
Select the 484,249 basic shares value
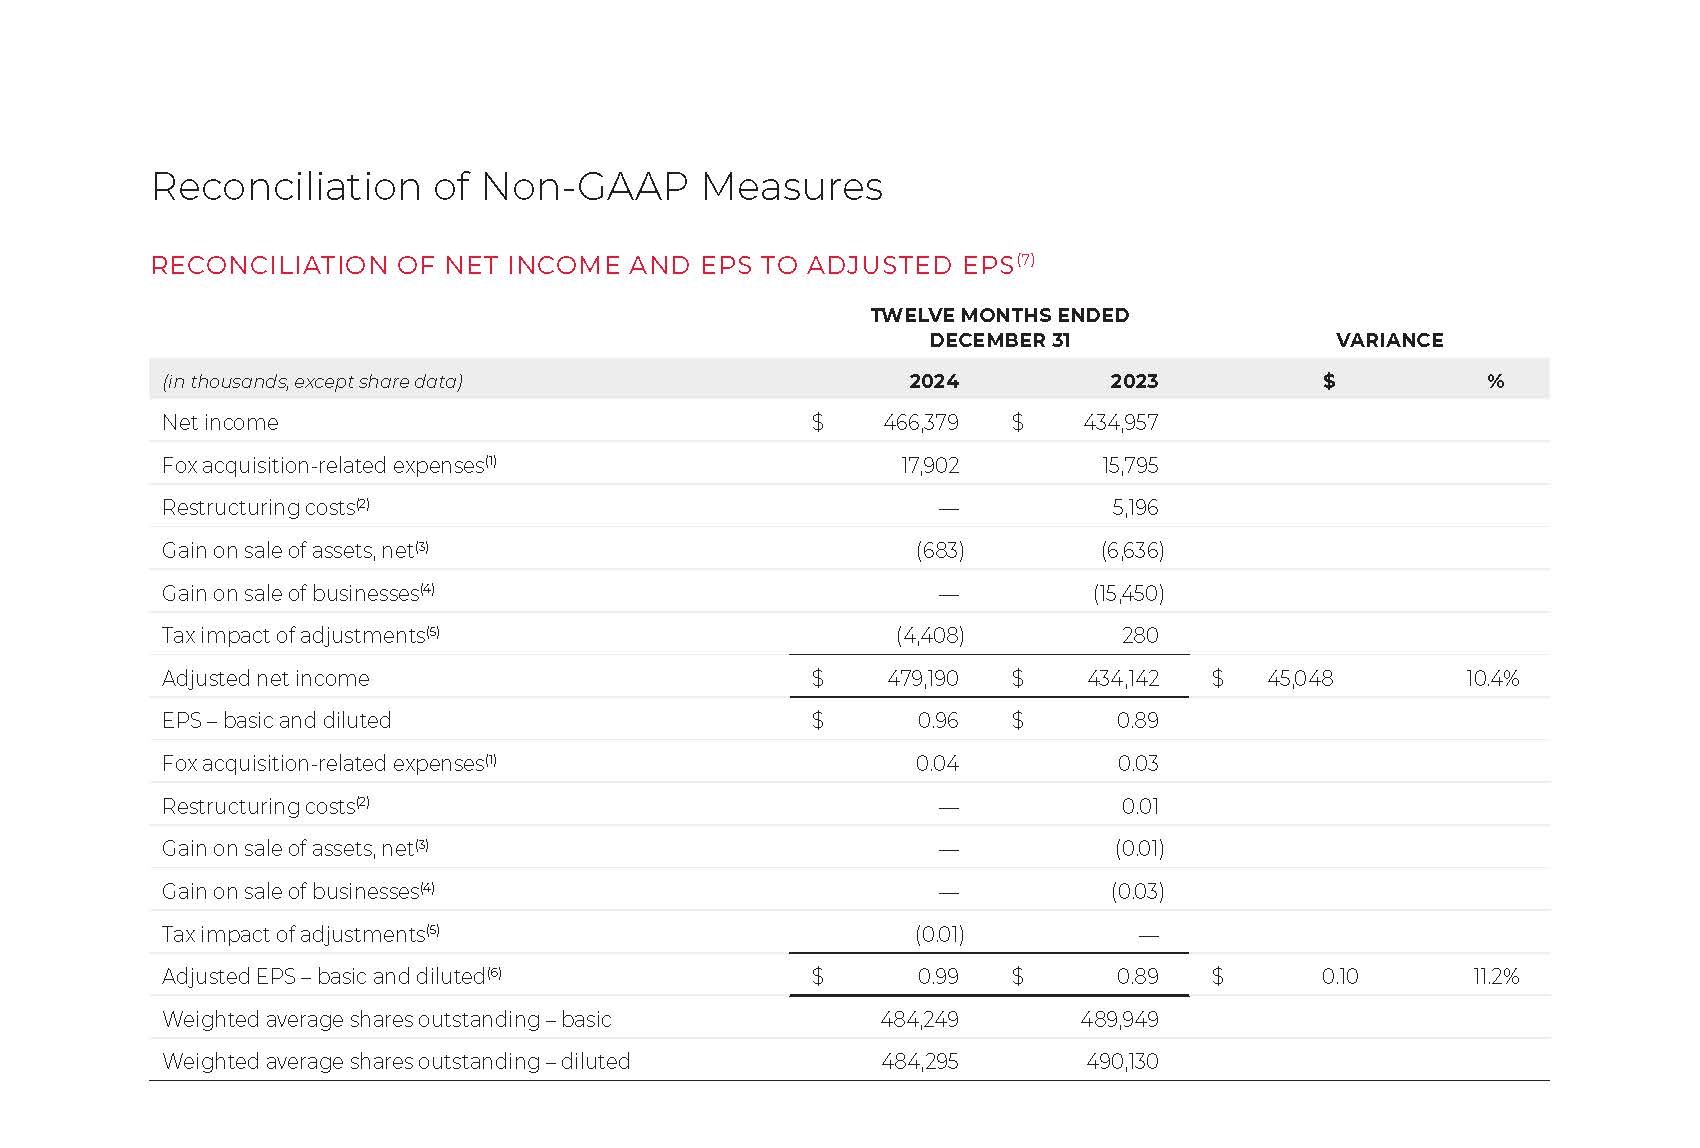[919, 1020]
